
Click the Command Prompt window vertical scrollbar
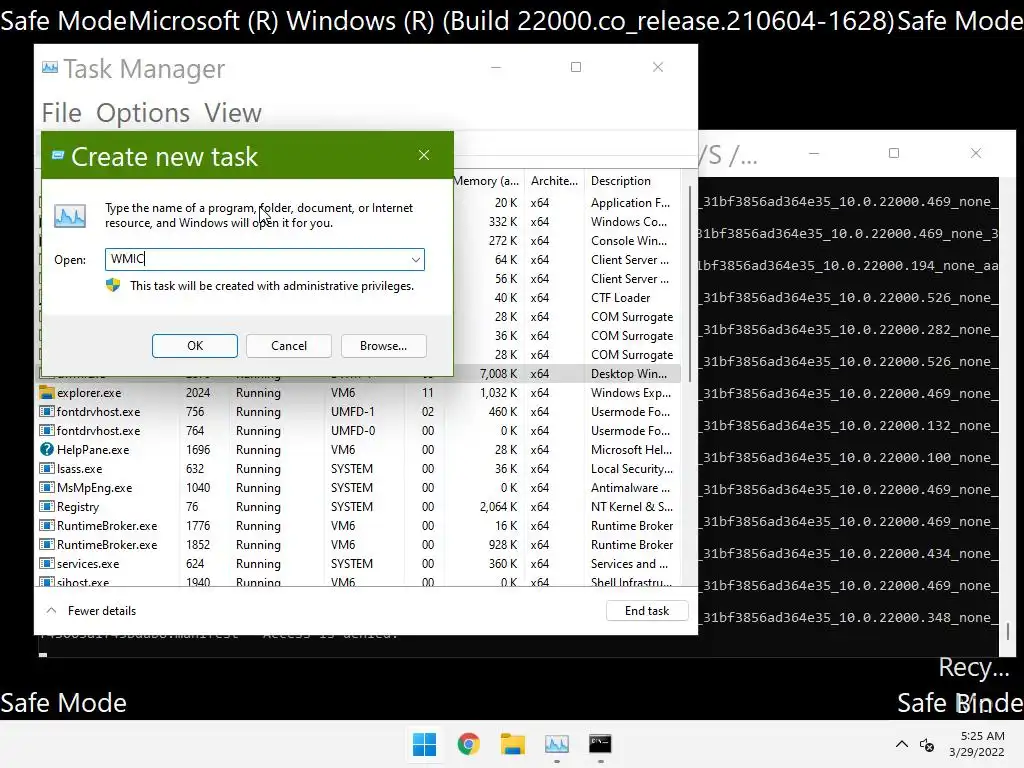(1008, 631)
